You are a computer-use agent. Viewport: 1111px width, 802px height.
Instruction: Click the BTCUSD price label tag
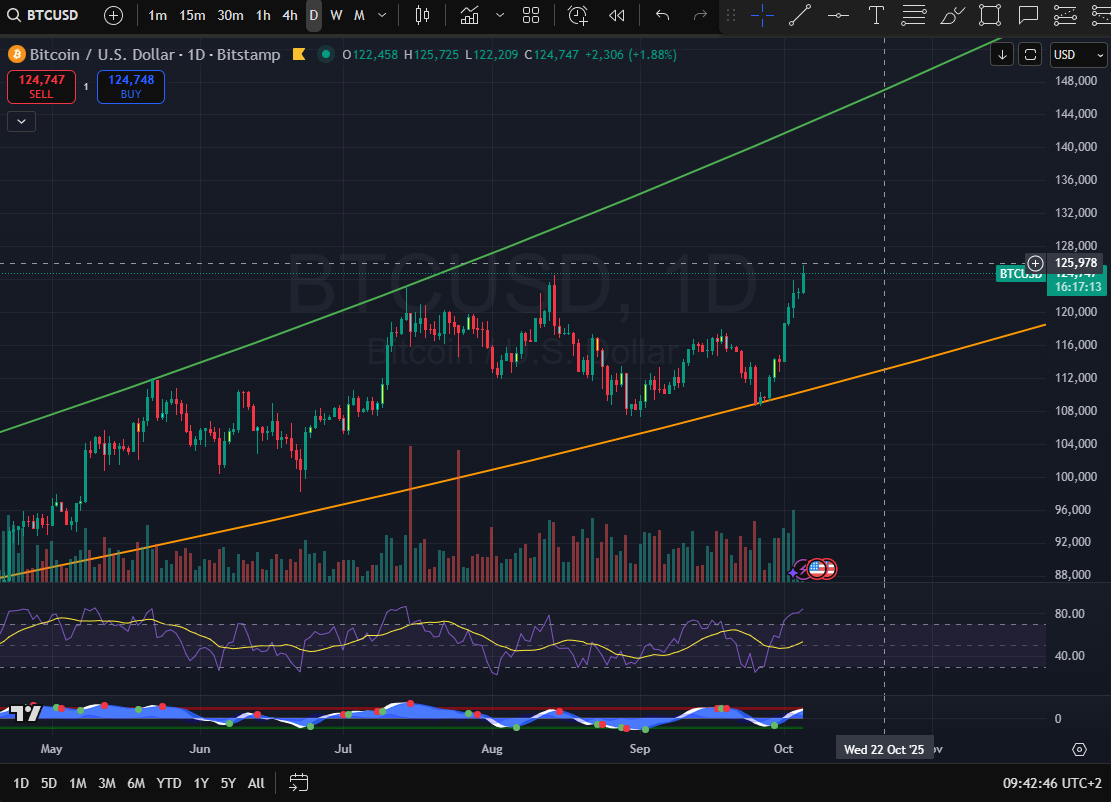click(x=1020, y=274)
